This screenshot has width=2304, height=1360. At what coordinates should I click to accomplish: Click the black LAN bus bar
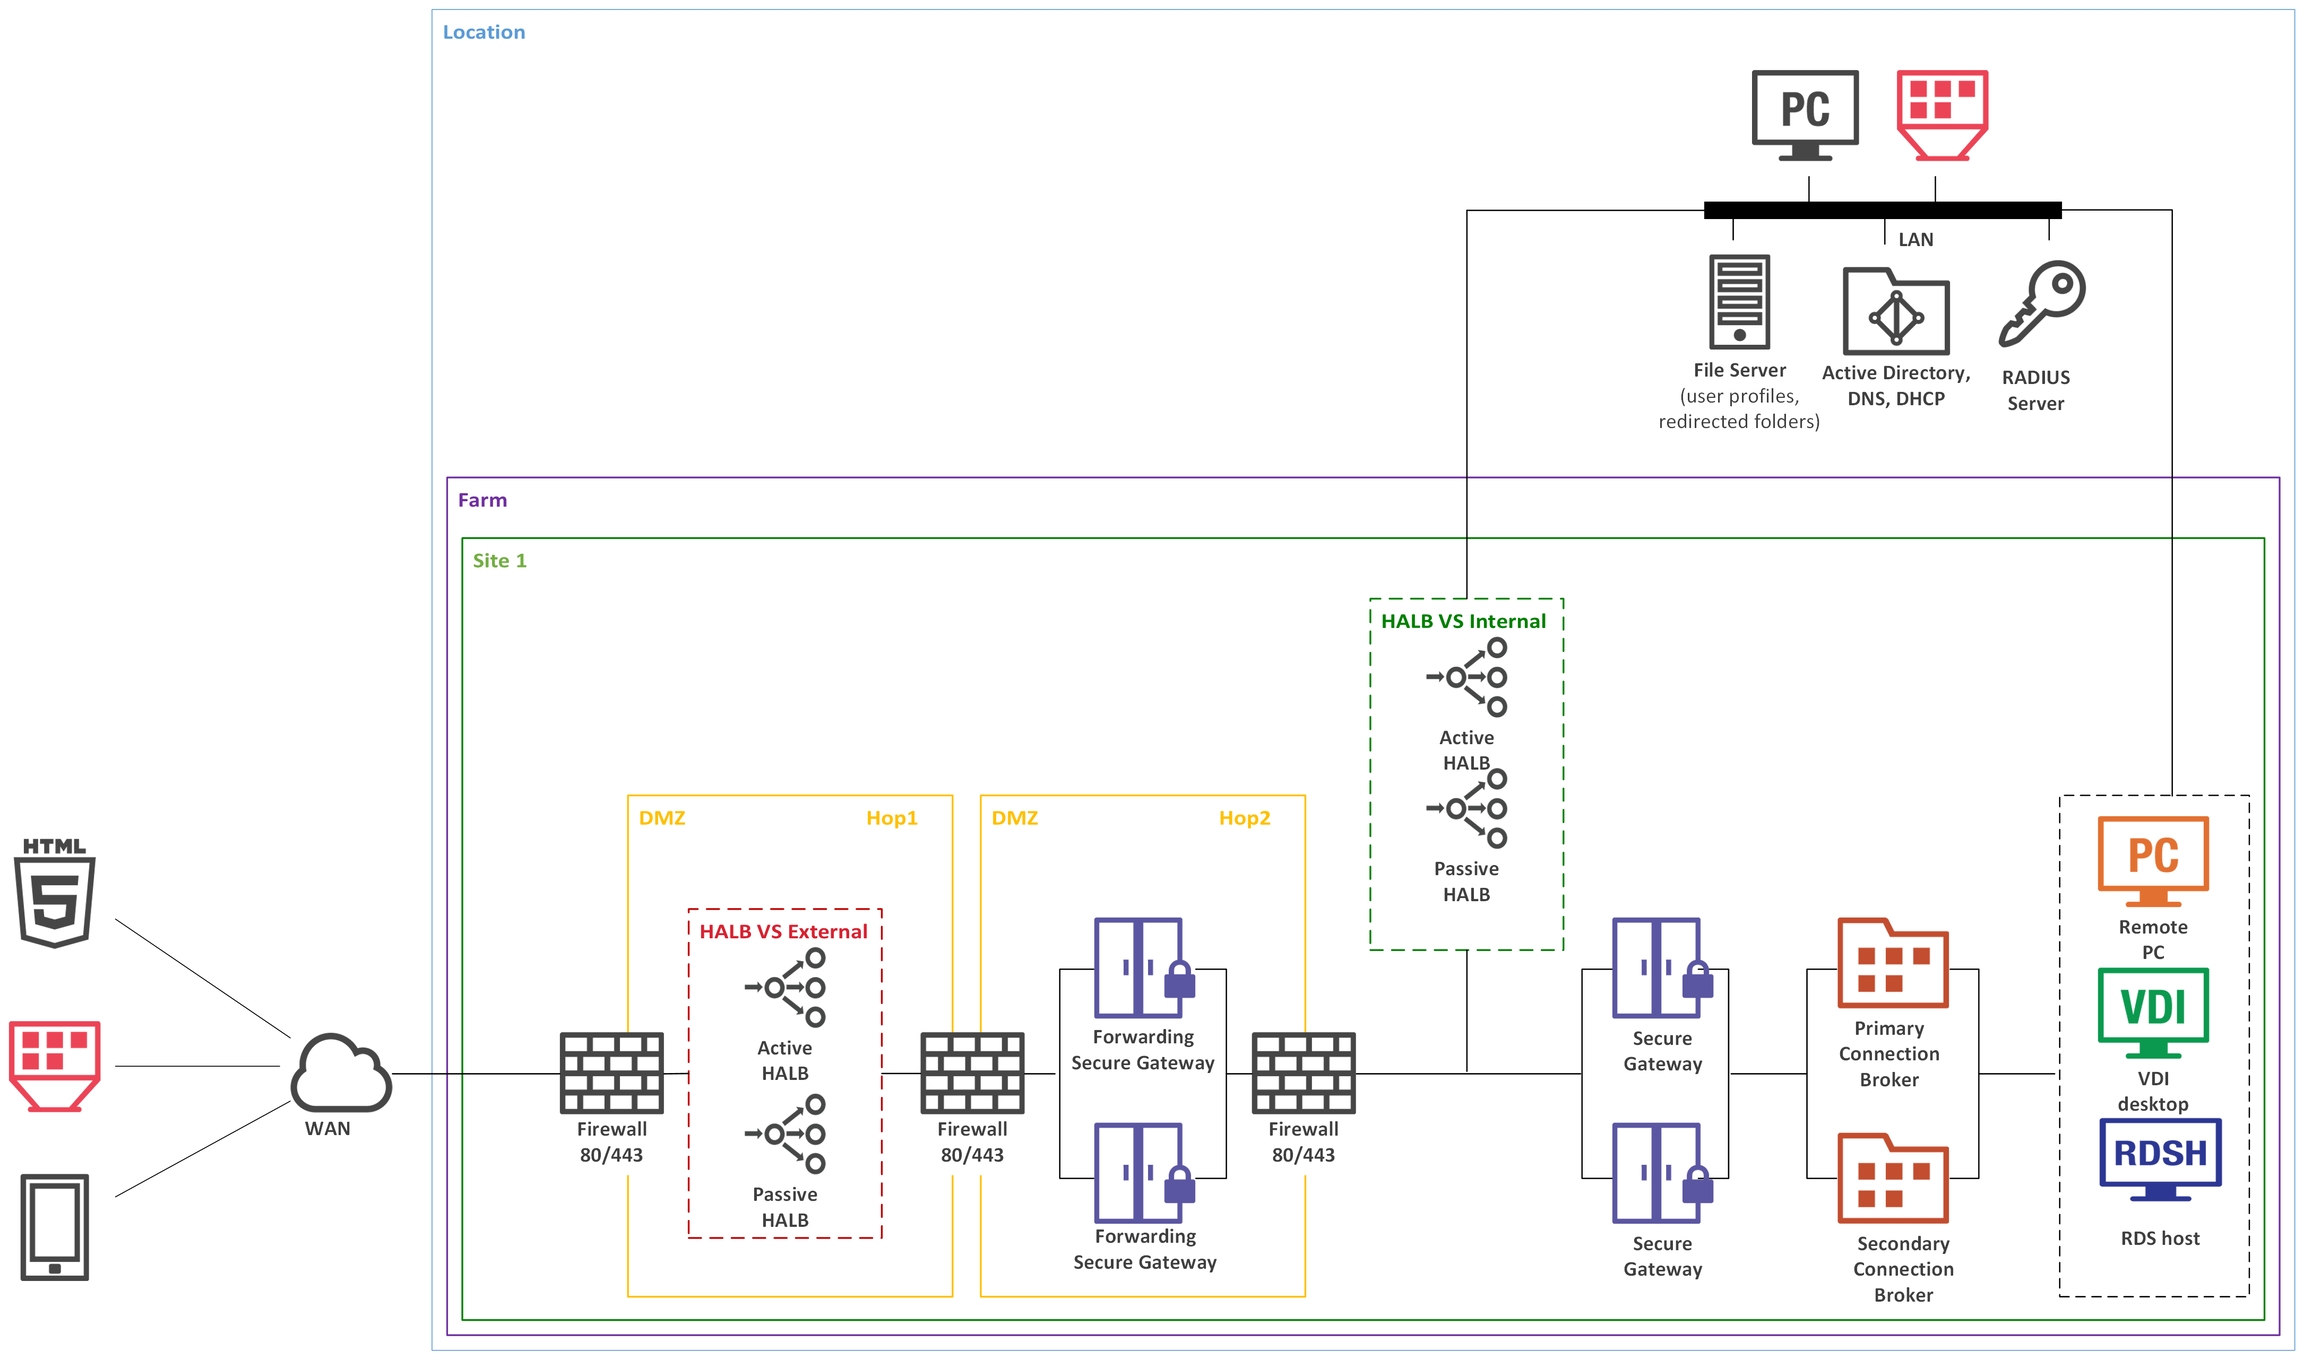point(1882,210)
